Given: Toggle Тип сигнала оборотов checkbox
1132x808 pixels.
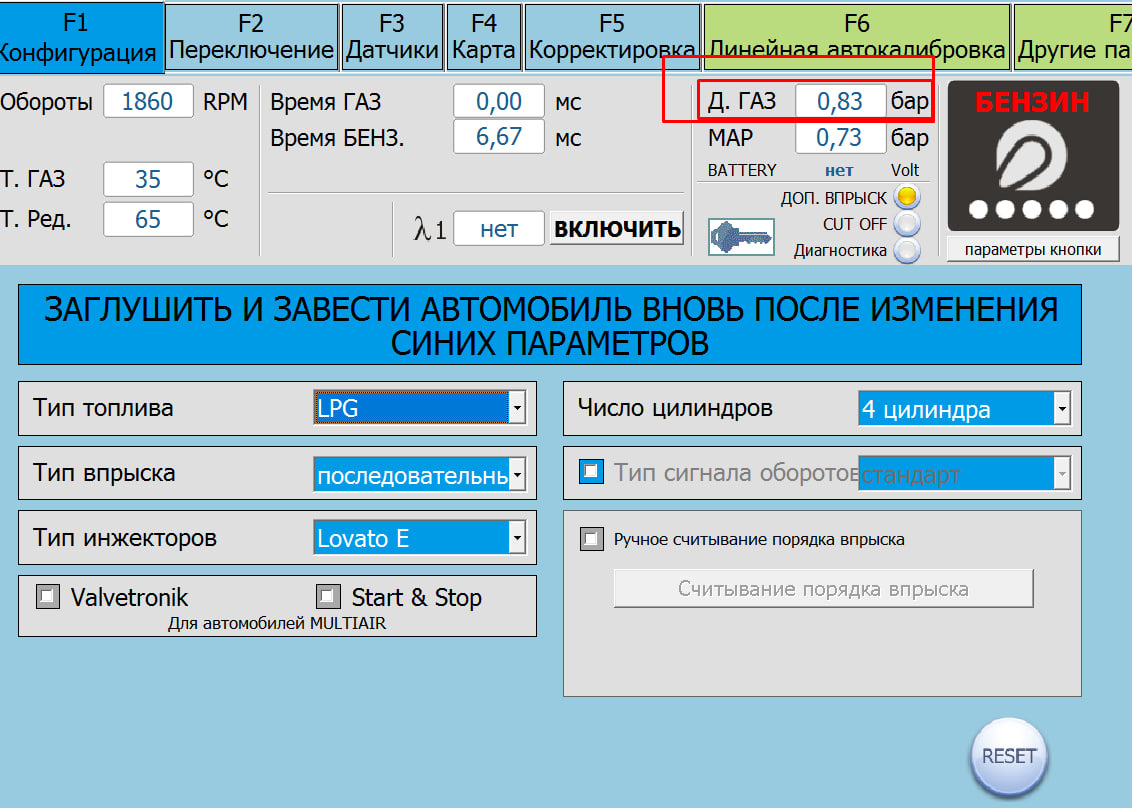Looking at the screenshot, I should click(x=591, y=472).
